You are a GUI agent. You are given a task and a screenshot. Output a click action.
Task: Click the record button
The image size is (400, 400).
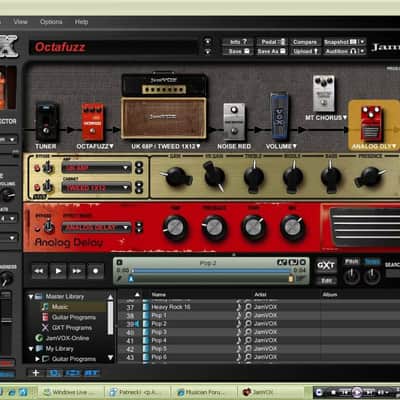click(95, 271)
